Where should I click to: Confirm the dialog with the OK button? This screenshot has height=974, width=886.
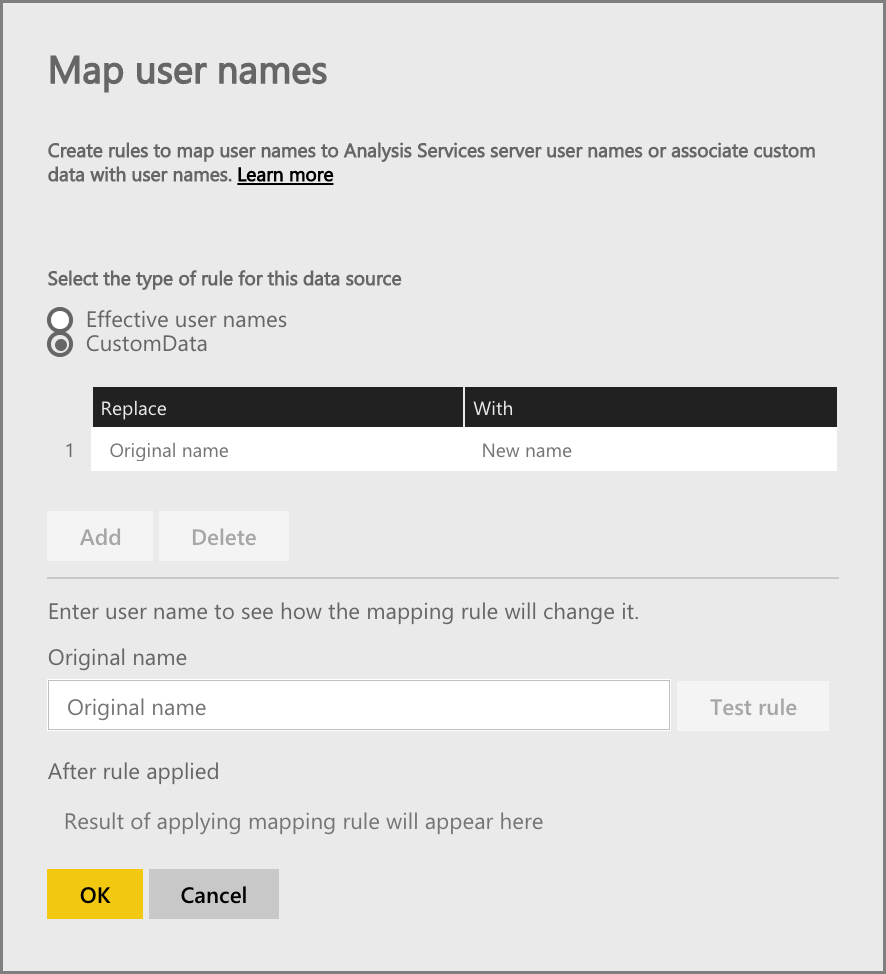click(x=95, y=894)
